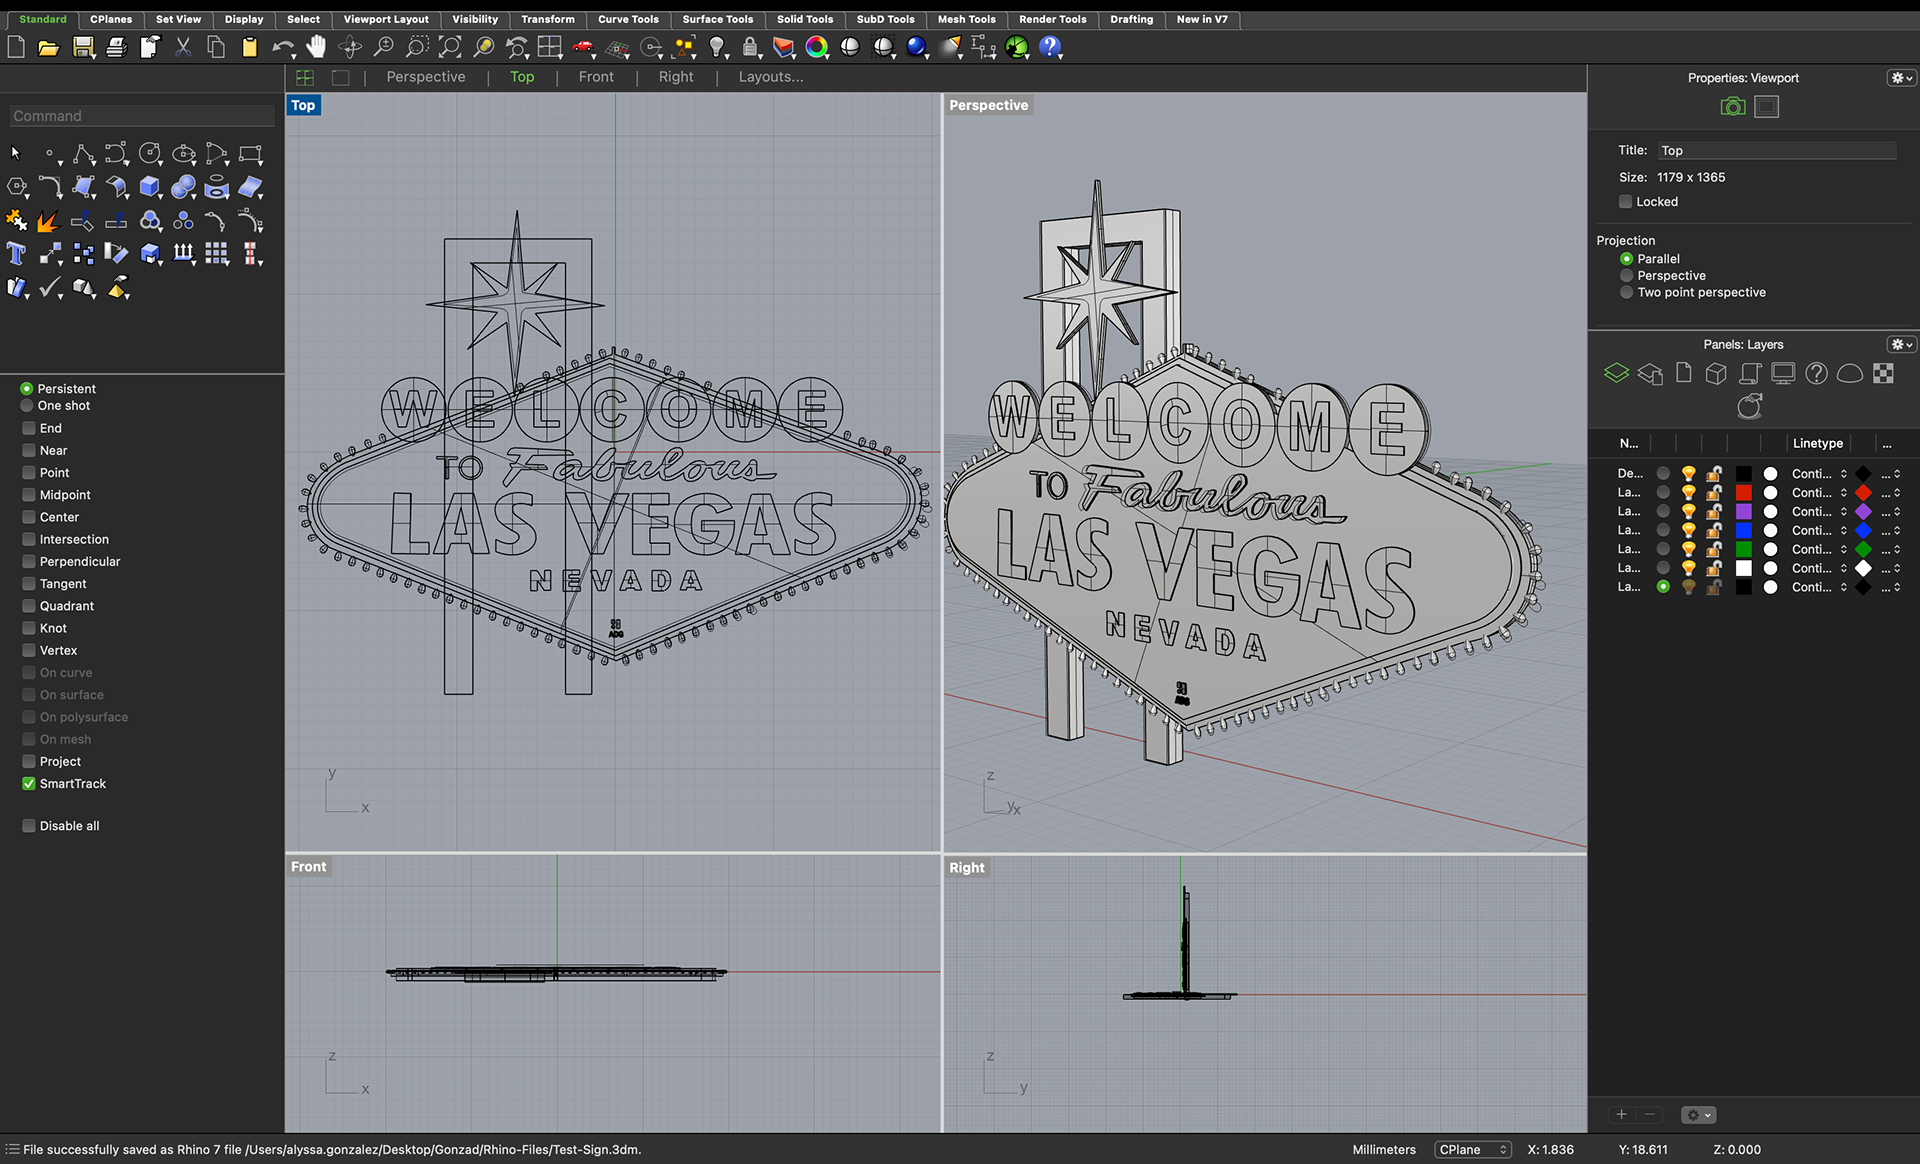The width and height of the screenshot is (1920, 1164).
Task: Click the add layer plus button
Action: click(1621, 1115)
